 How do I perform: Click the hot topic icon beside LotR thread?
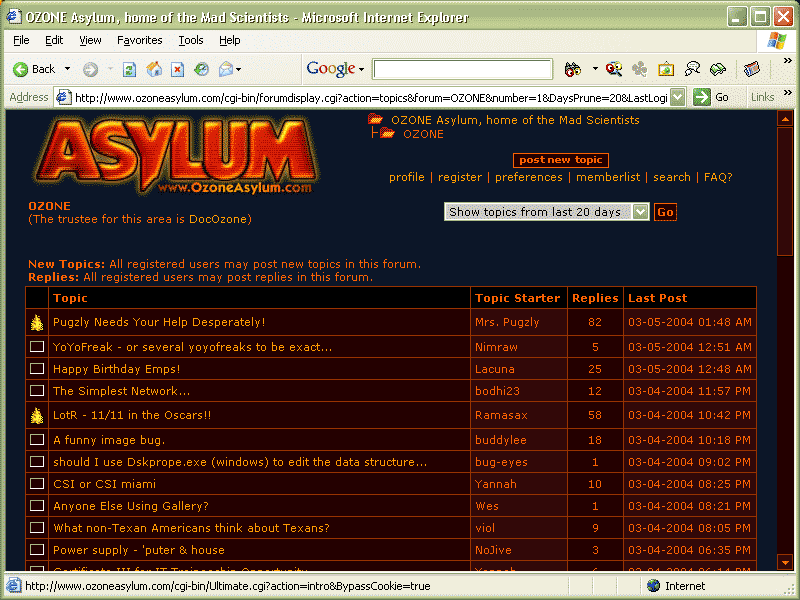click(37, 415)
